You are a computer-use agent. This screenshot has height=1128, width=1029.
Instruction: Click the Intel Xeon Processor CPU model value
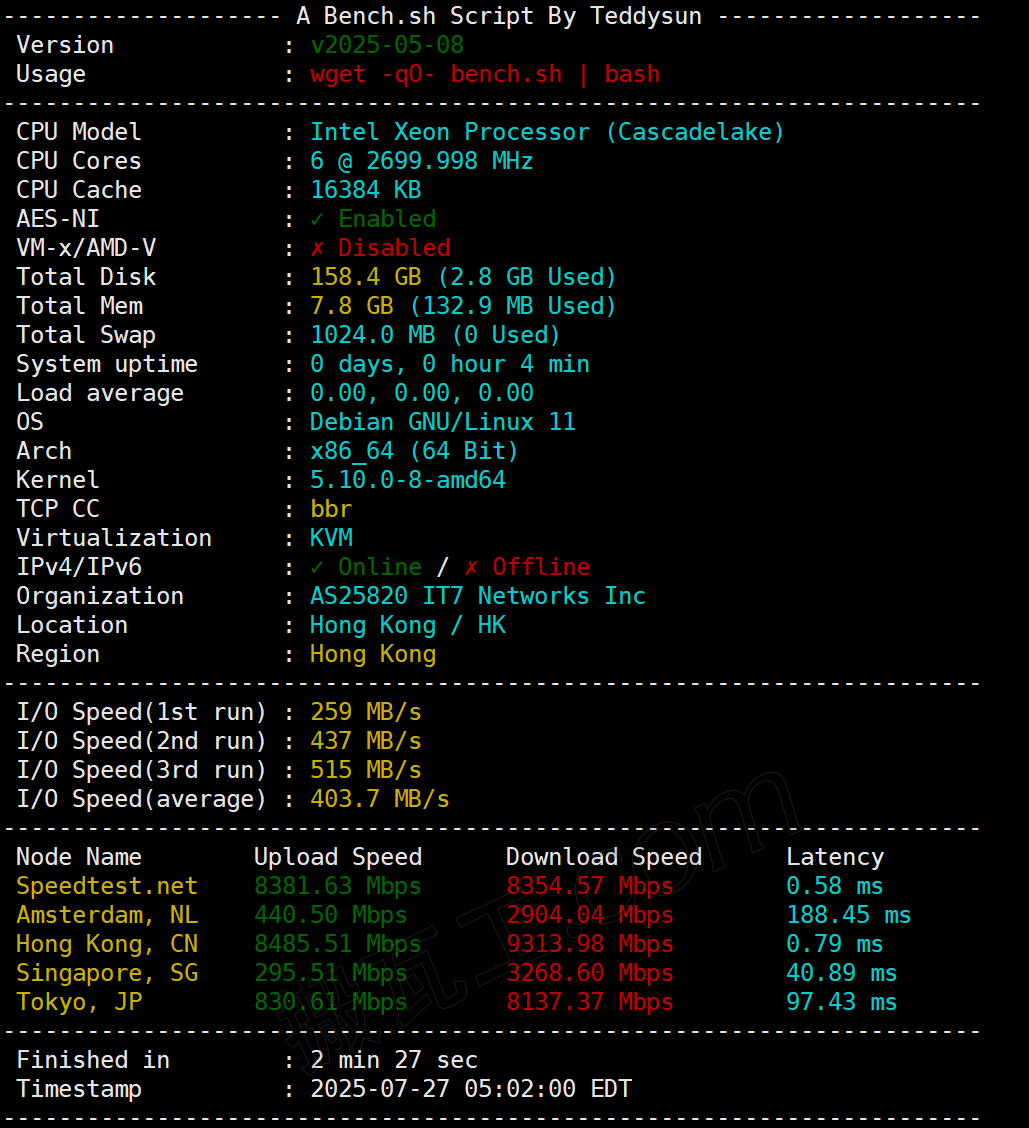tap(547, 132)
